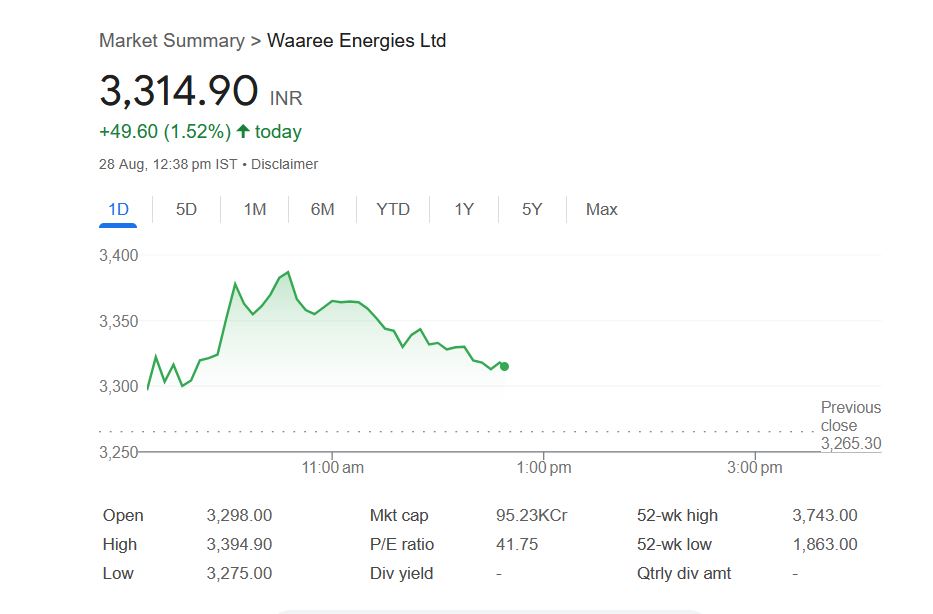
Task: Click the Market Summary breadcrumb link
Action: point(171,41)
